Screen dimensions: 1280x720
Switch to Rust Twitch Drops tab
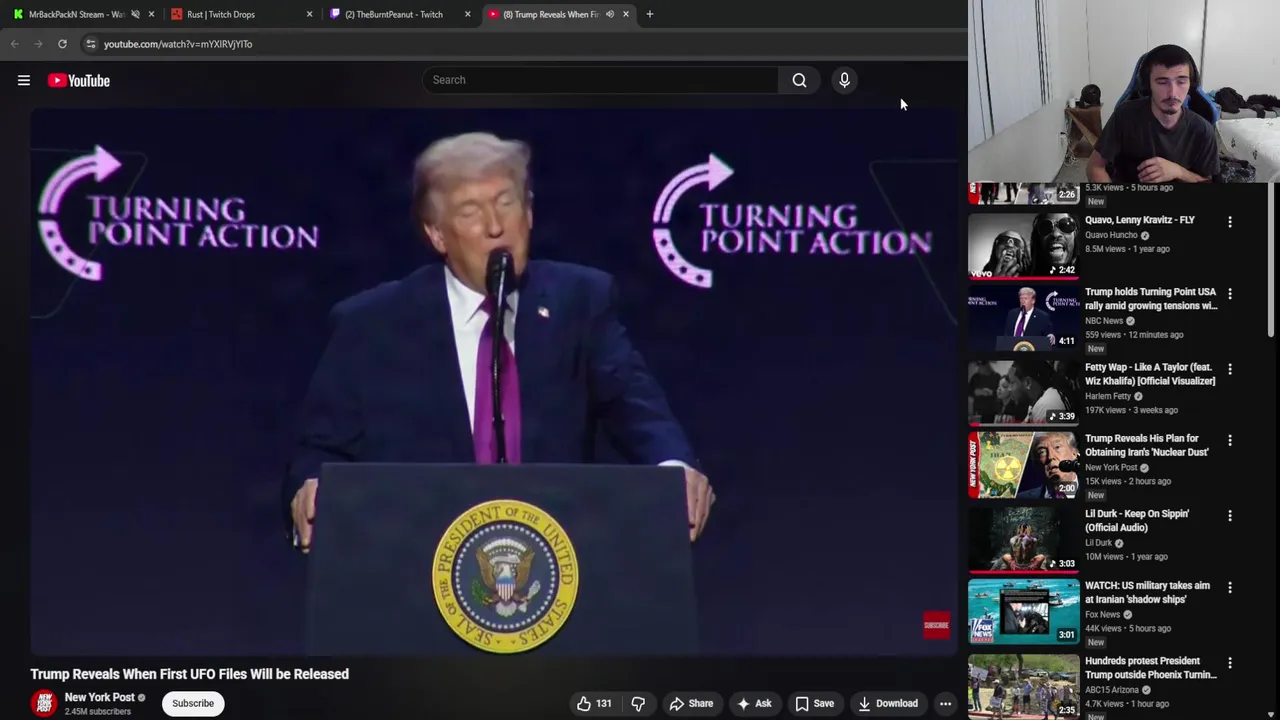(x=221, y=14)
